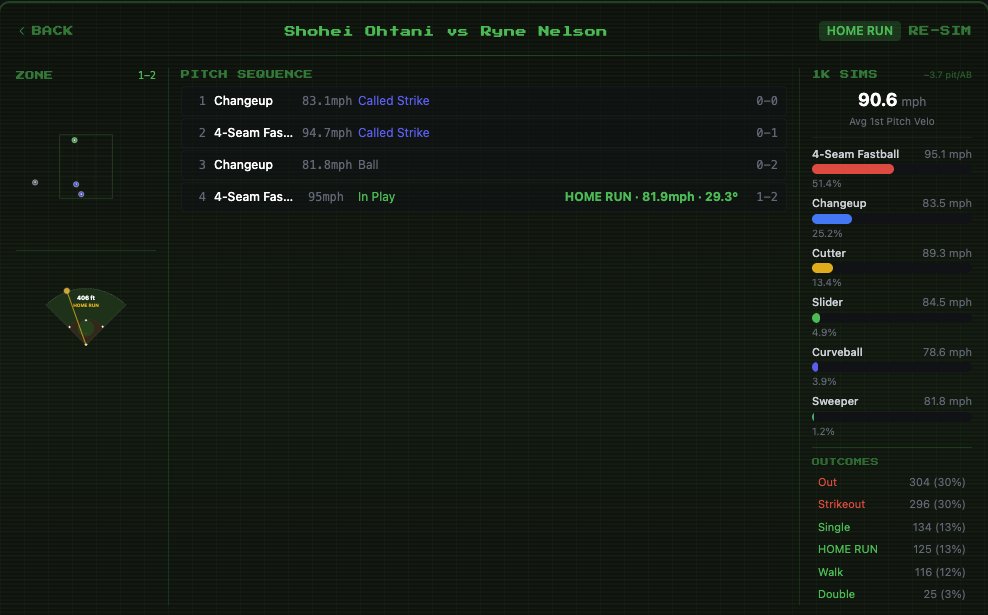Click the ~3.7 pit/AB label
Screen dimensions: 988x615
pos(947,74)
